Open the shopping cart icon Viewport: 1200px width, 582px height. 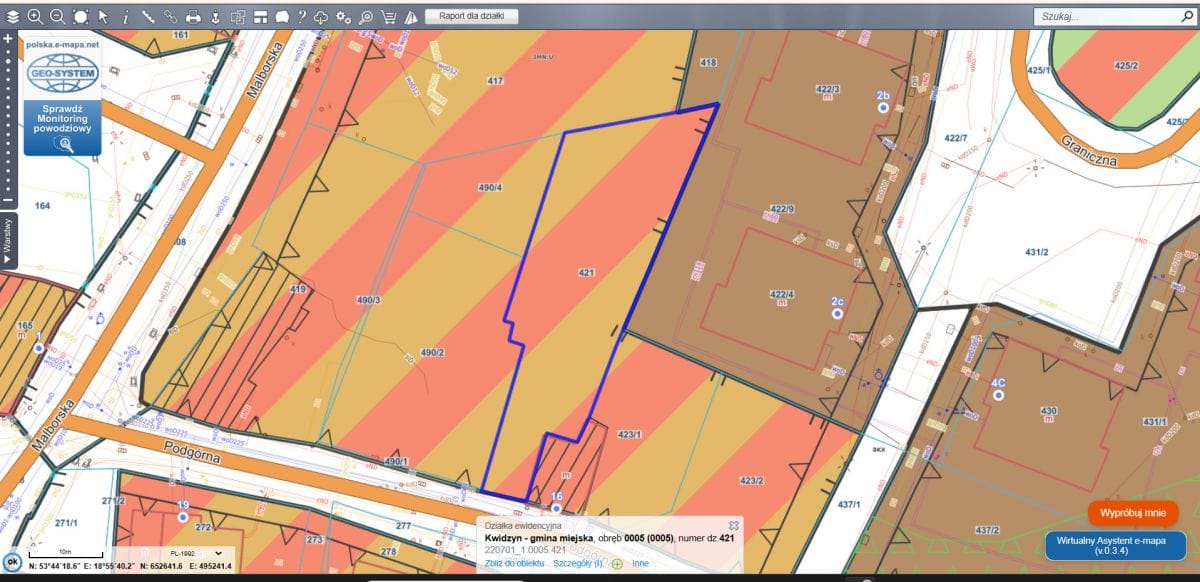point(388,16)
